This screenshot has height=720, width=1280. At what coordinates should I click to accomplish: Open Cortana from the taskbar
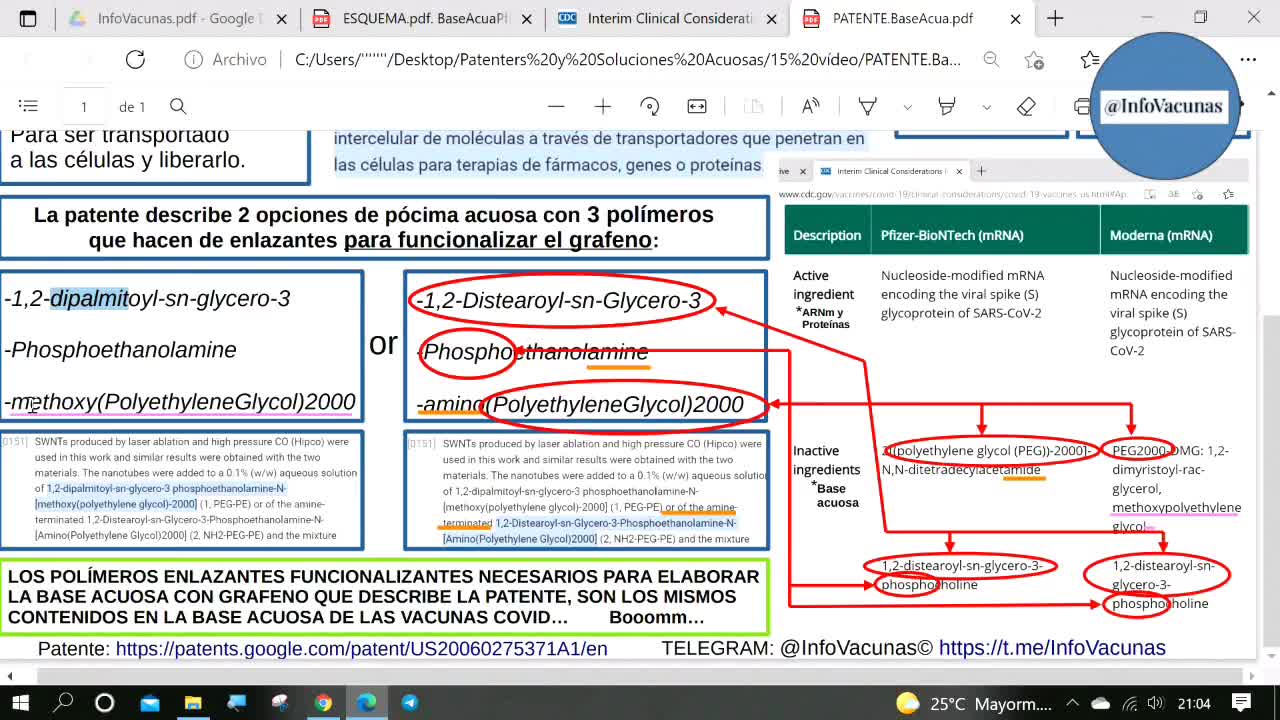(x=105, y=703)
